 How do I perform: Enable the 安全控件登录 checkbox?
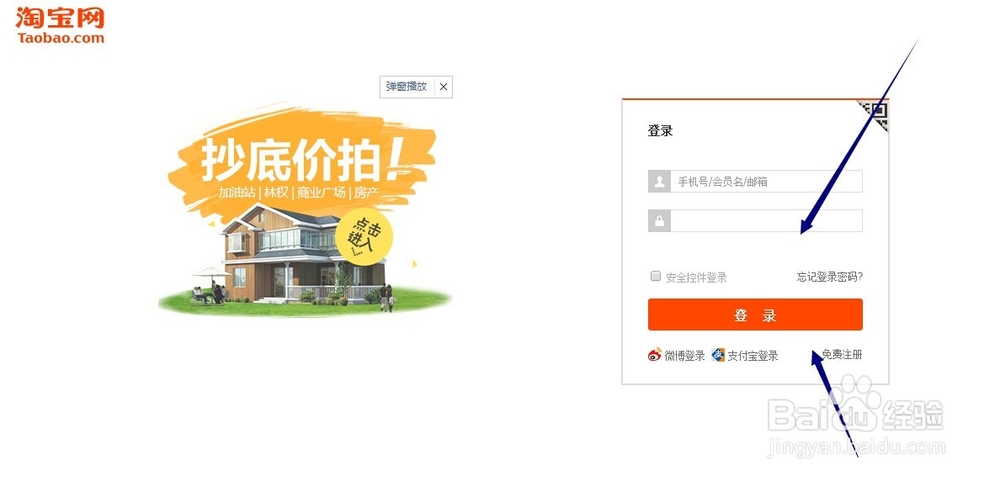click(x=655, y=276)
